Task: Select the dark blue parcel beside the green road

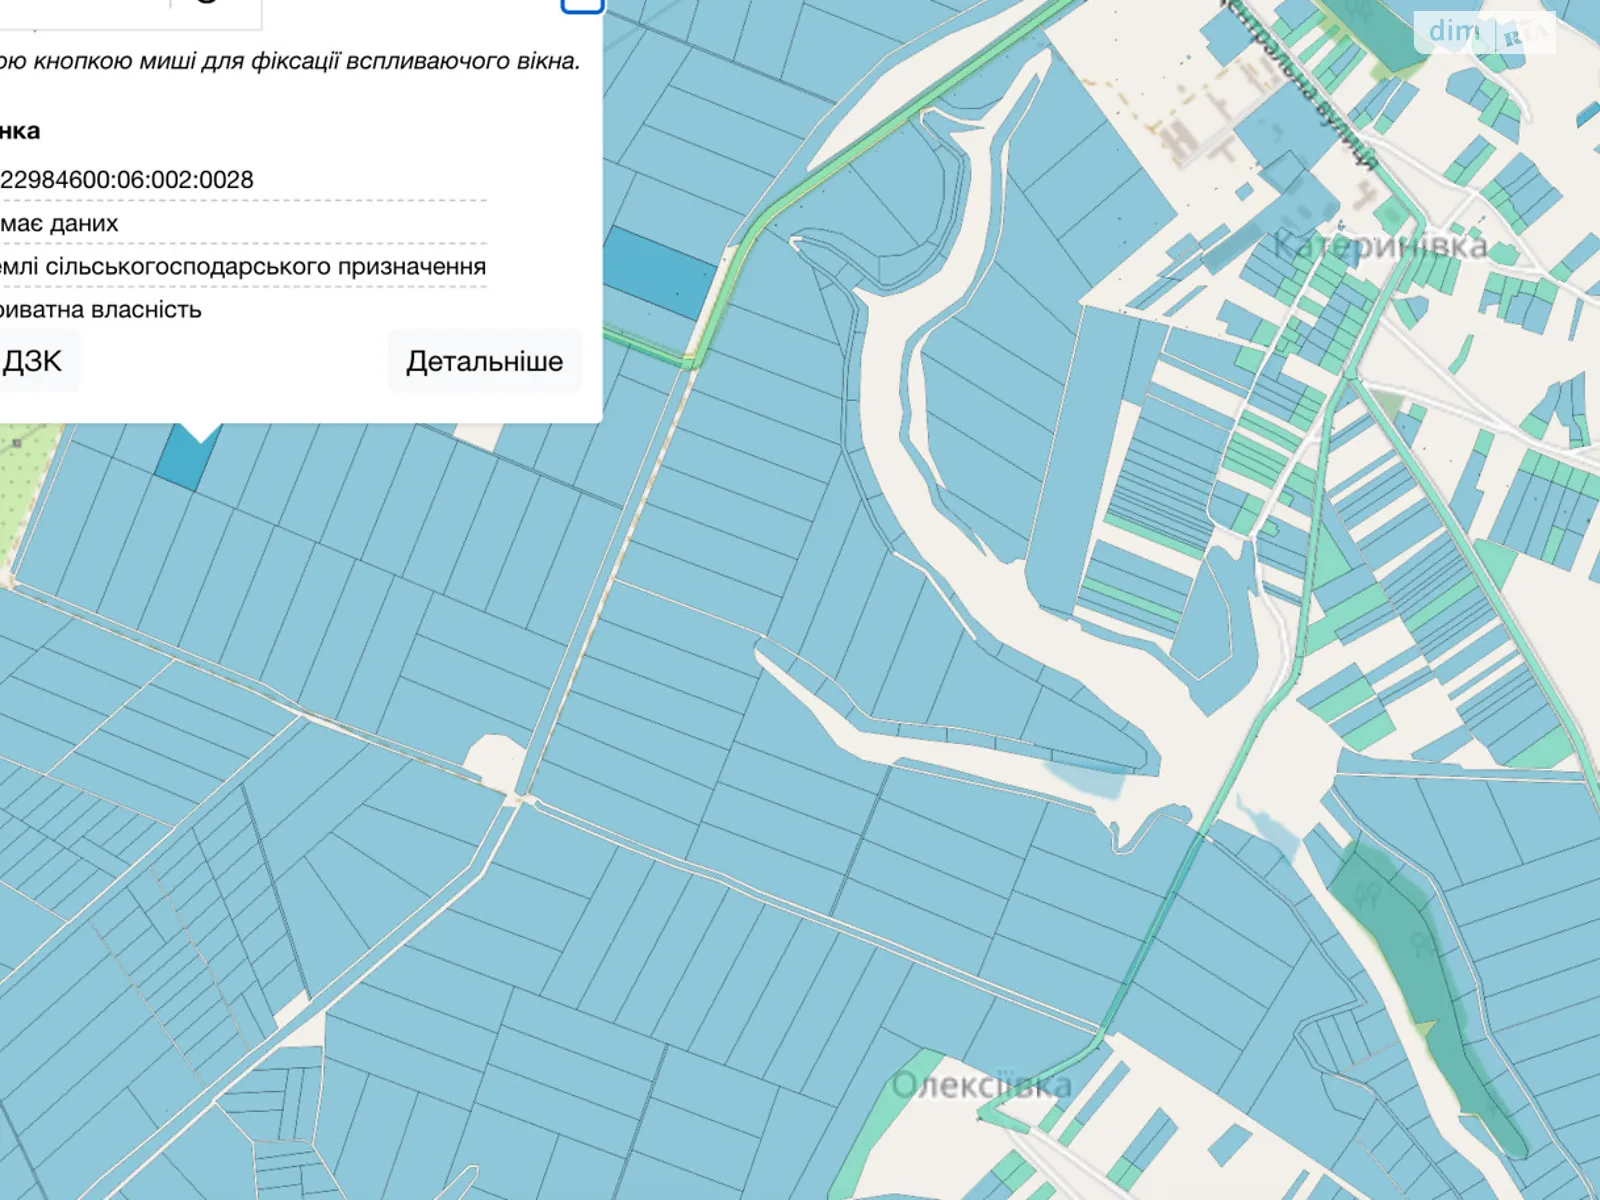Action: (x=657, y=272)
